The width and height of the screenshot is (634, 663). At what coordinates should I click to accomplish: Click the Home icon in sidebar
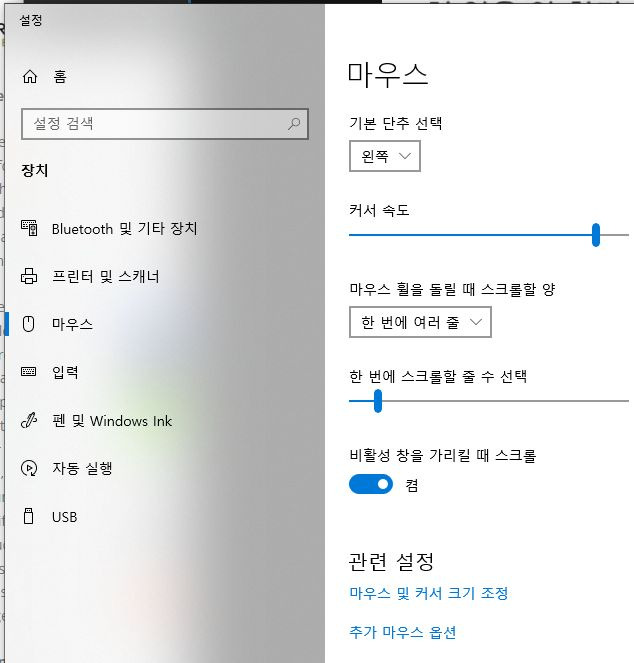pos(30,77)
